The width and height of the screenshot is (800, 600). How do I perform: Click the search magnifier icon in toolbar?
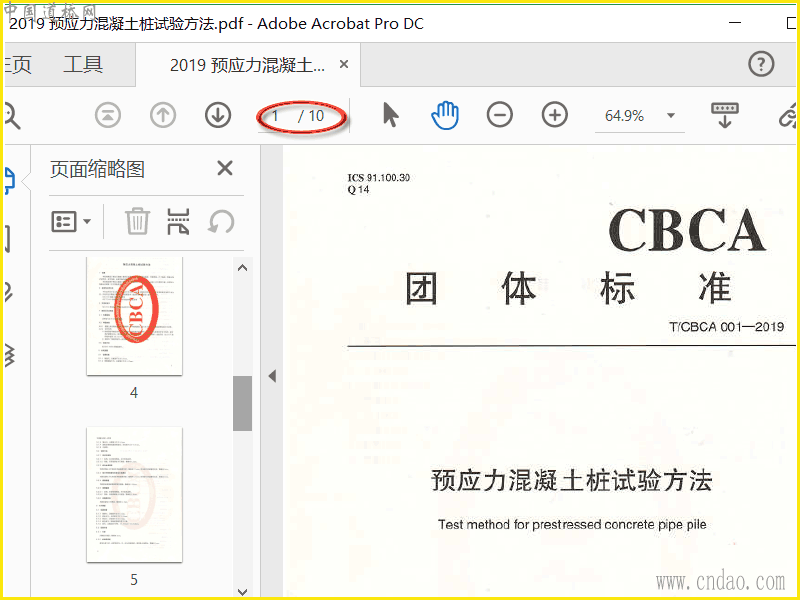click(11, 116)
